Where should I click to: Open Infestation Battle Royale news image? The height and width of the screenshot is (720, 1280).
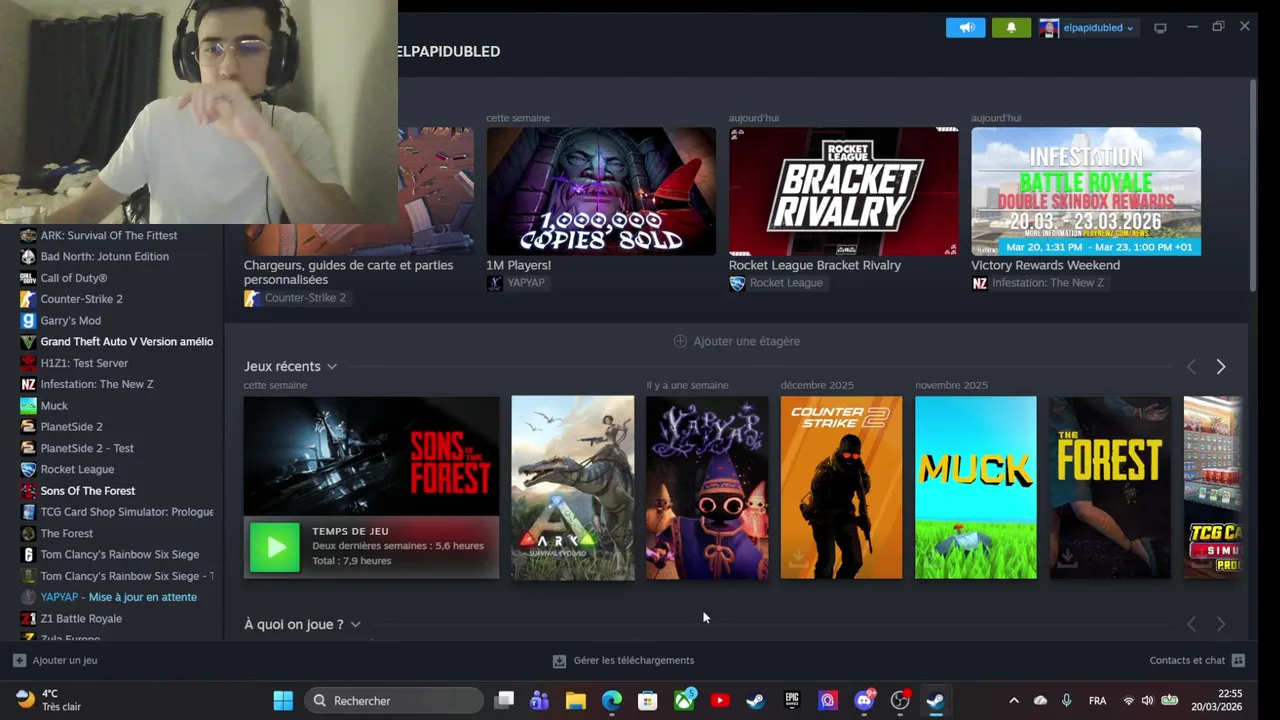pyautogui.click(x=1086, y=191)
